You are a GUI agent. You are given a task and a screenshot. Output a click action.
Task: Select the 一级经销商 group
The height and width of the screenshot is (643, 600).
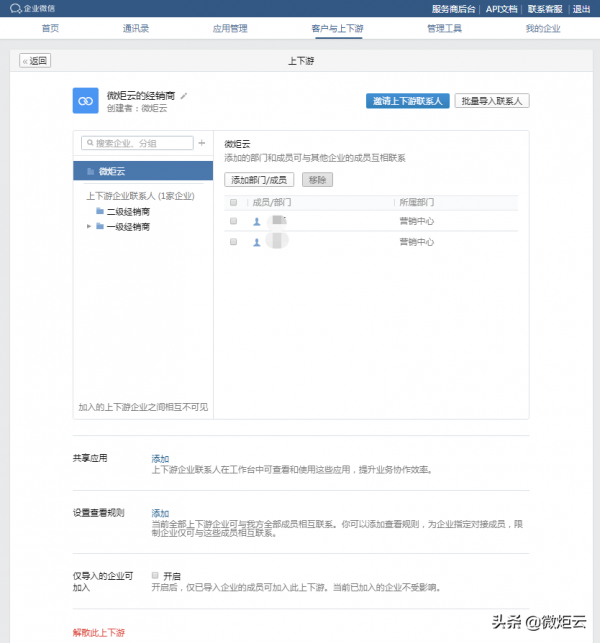128,227
